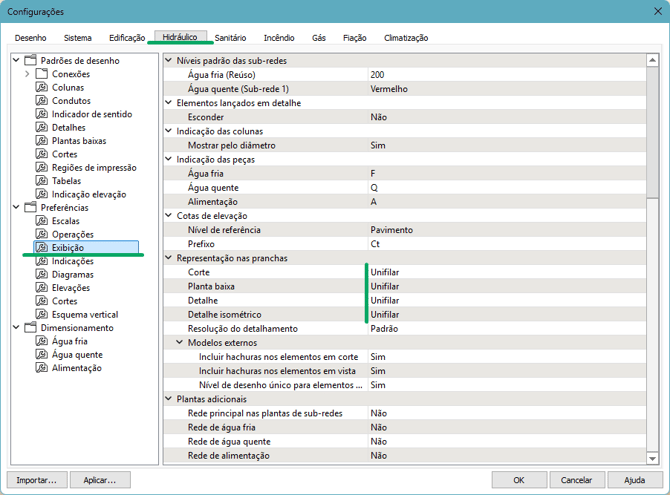Select the Tabelas settings icon
Screen dimensions: 670x495
click(42, 181)
